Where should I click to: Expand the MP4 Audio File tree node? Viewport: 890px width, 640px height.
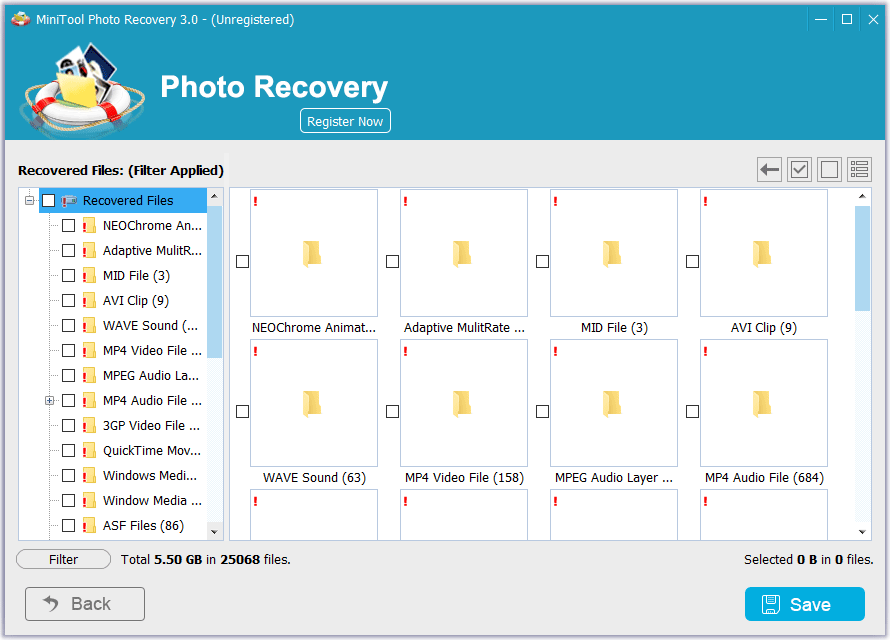pos(49,401)
